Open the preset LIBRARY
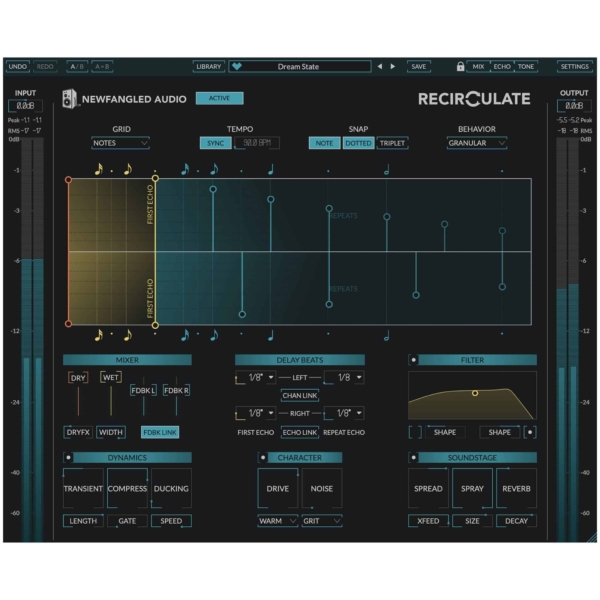The image size is (600, 600). coord(209,66)
